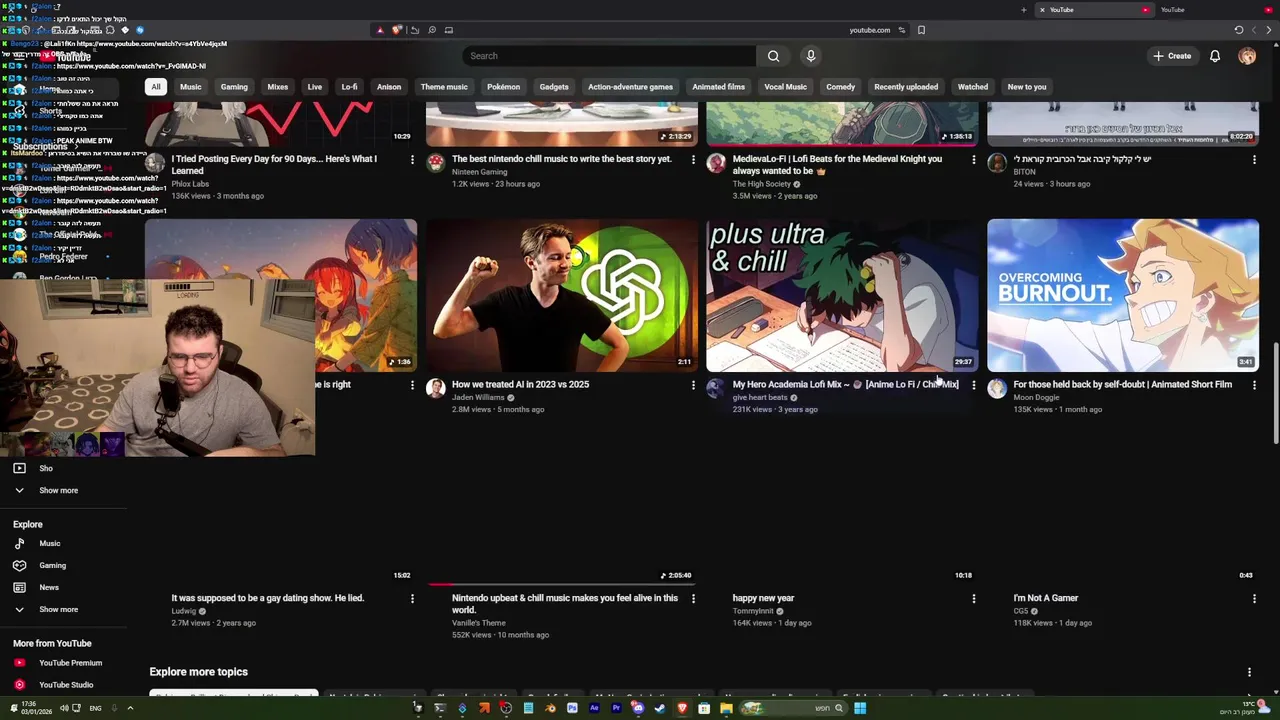Open the Music icon in Explore
This screenshot has height=720, width=1280.
[19, 544]
